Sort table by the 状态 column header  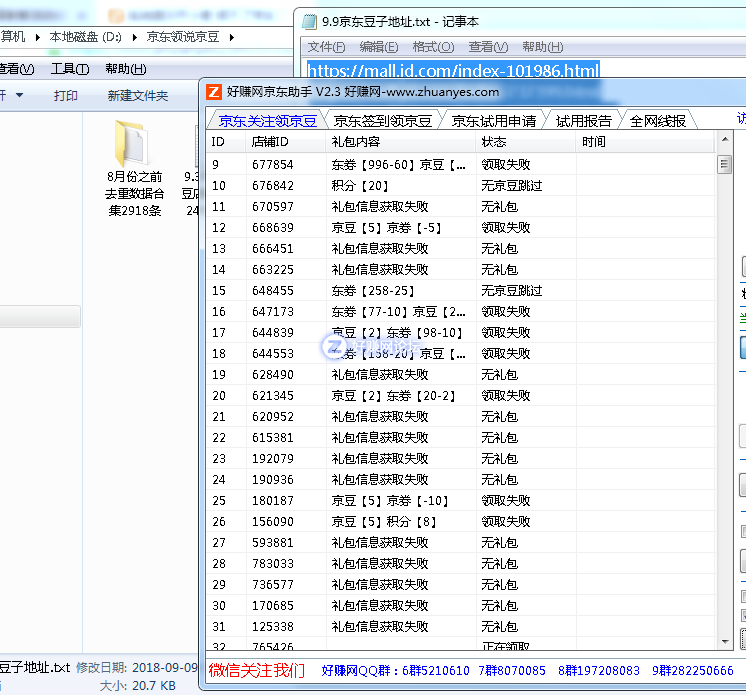pos(526,142)
